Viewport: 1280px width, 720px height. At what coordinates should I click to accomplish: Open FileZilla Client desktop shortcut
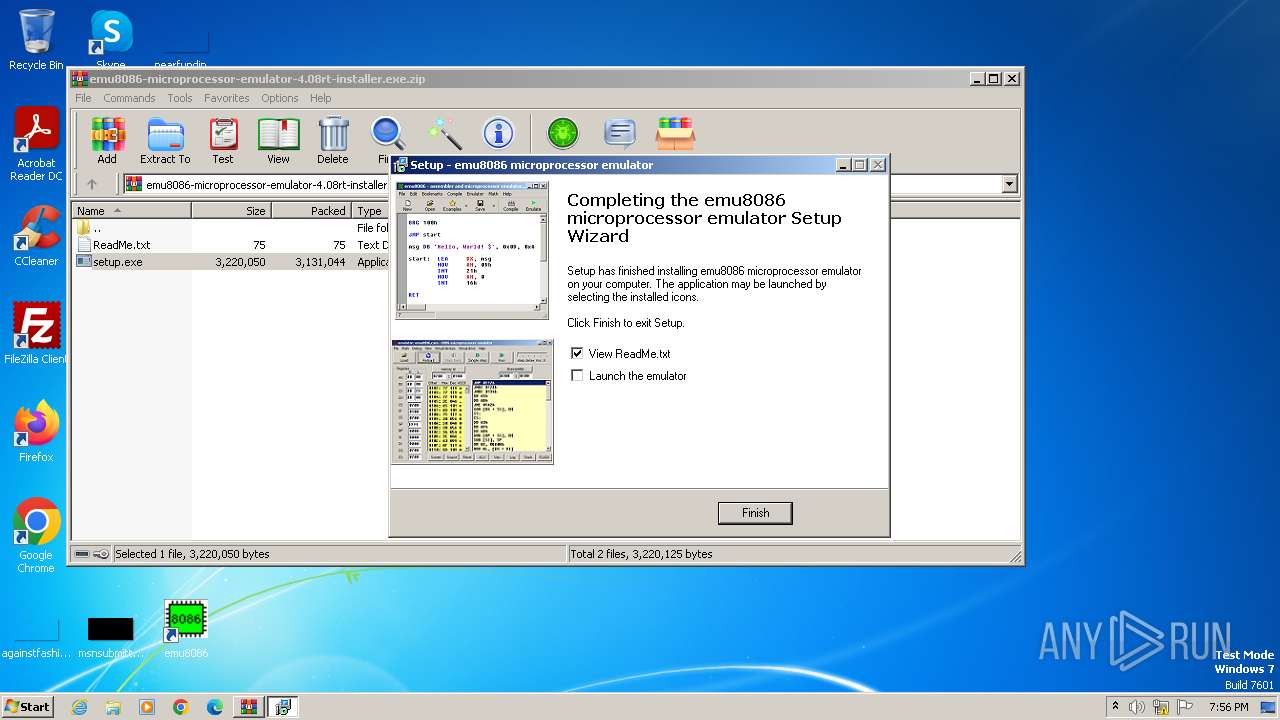(36, 334)
